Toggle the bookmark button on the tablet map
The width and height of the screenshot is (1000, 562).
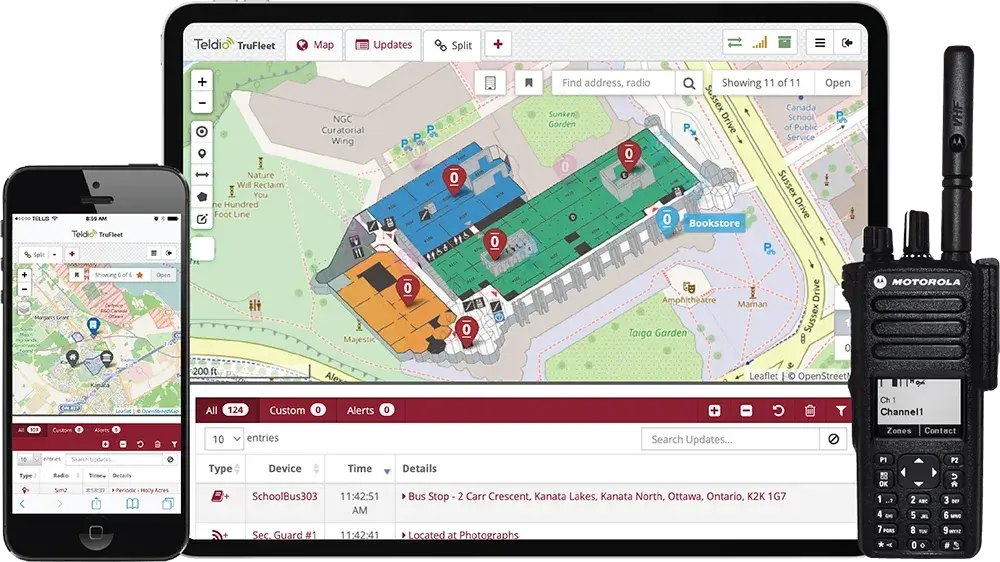pos(529,83)
